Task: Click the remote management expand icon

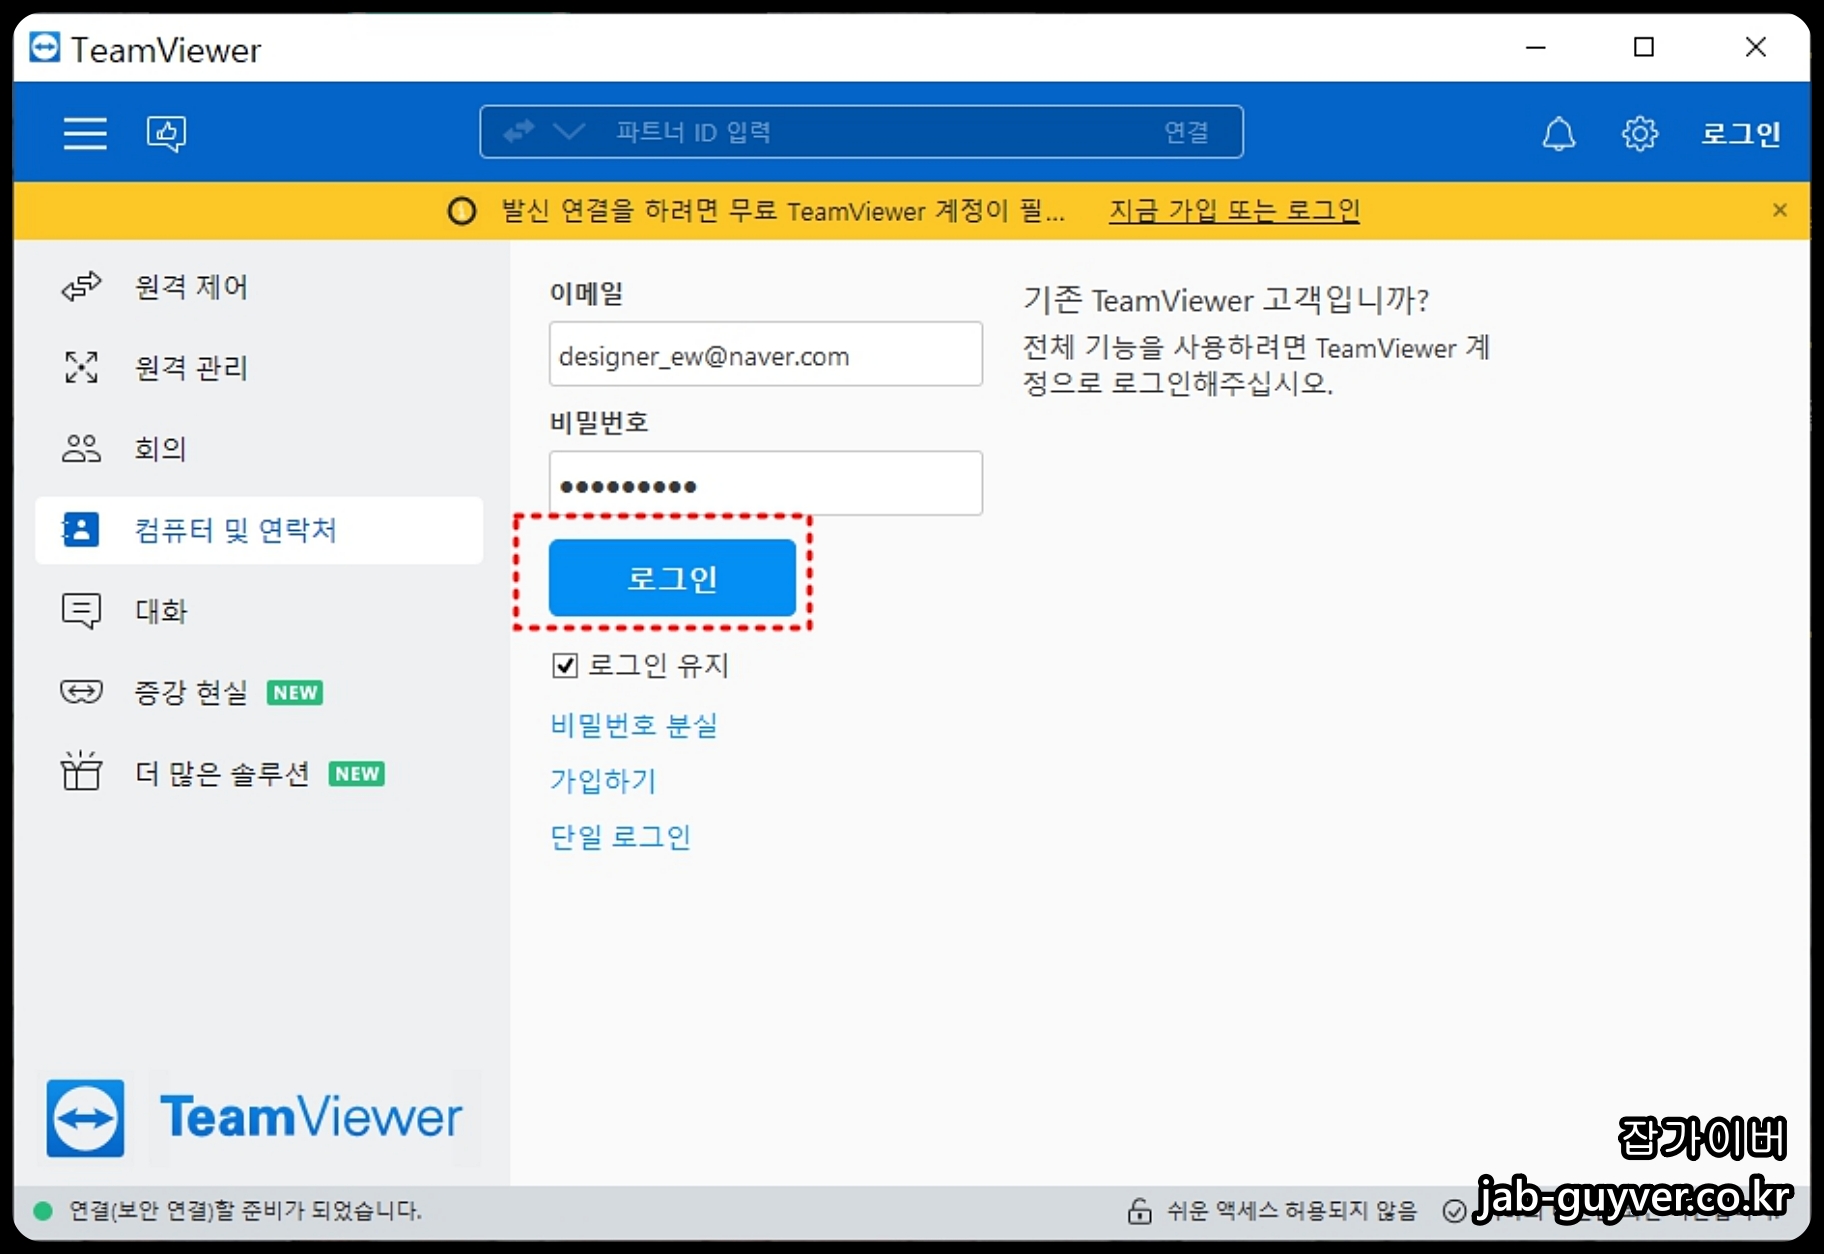Action: tap(81, 368)
